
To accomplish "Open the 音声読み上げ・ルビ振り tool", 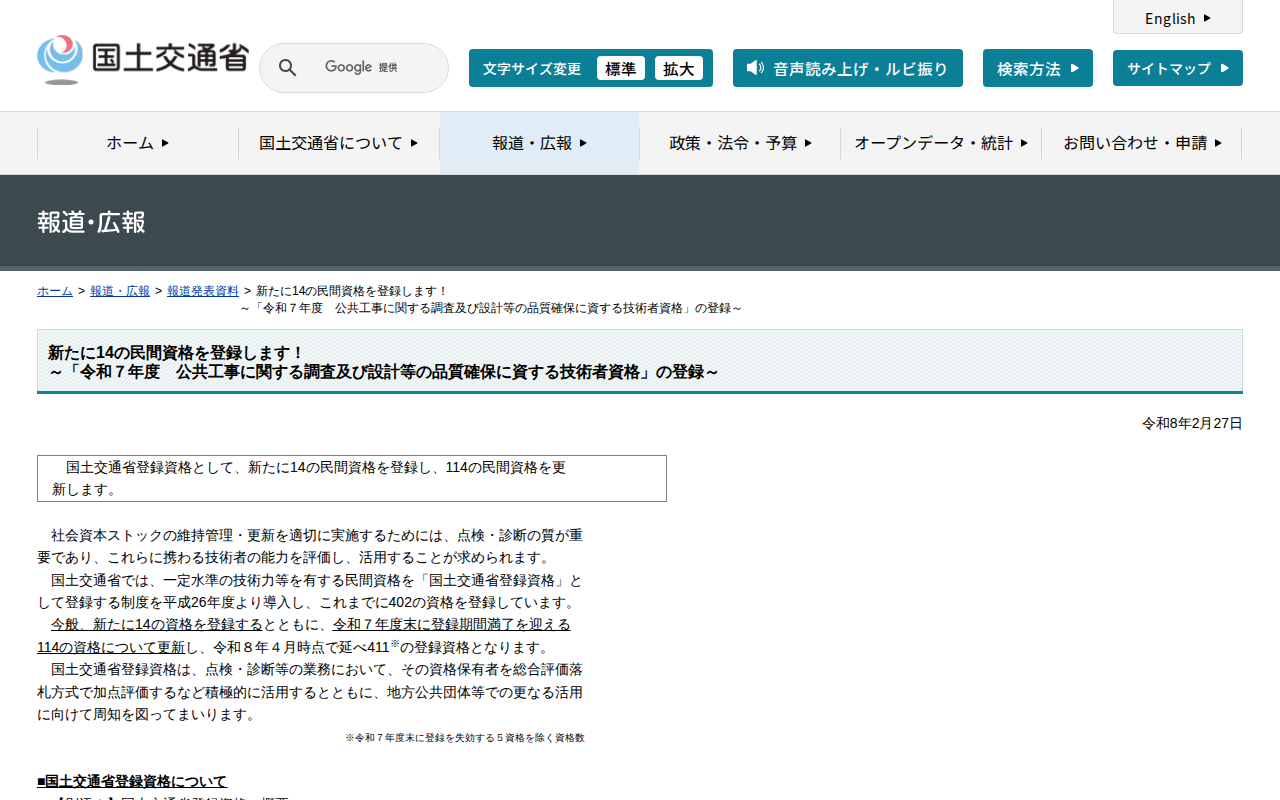I will pyautogui.click(x=859, y=68).
